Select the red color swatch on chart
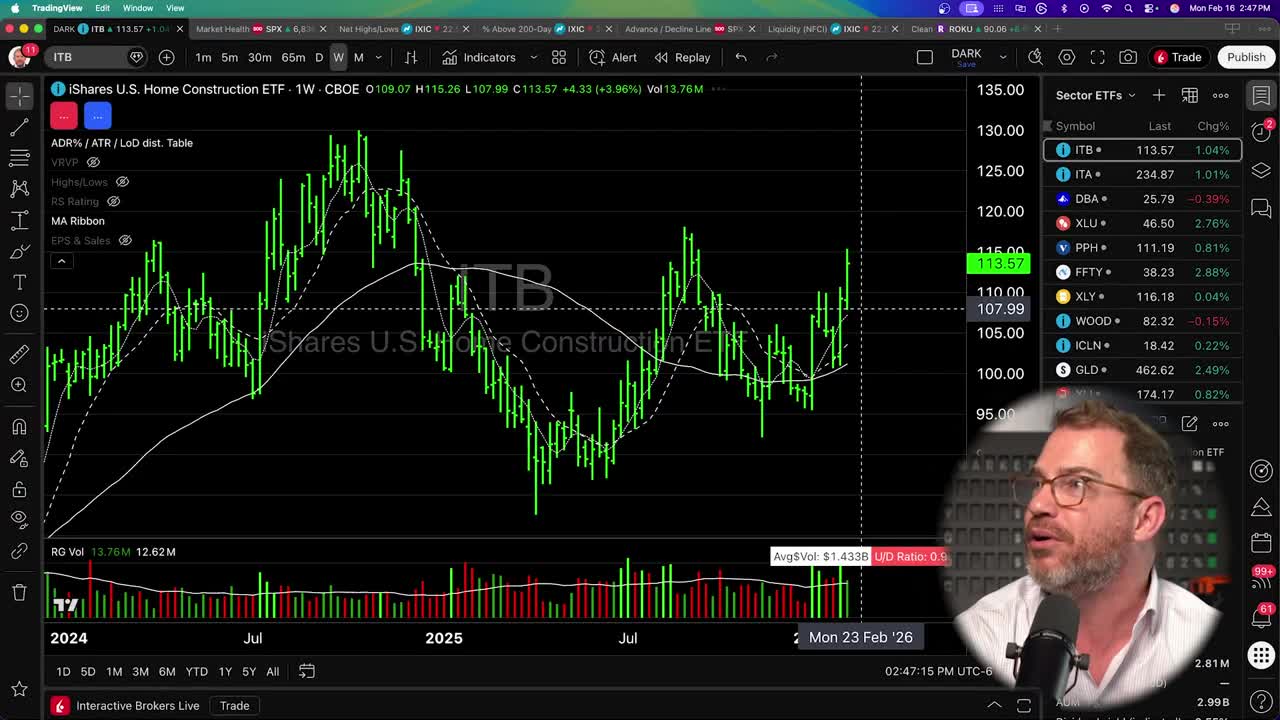Image resolution: width=1280 pixels, height=720 pixels. [x=63, y=115]
